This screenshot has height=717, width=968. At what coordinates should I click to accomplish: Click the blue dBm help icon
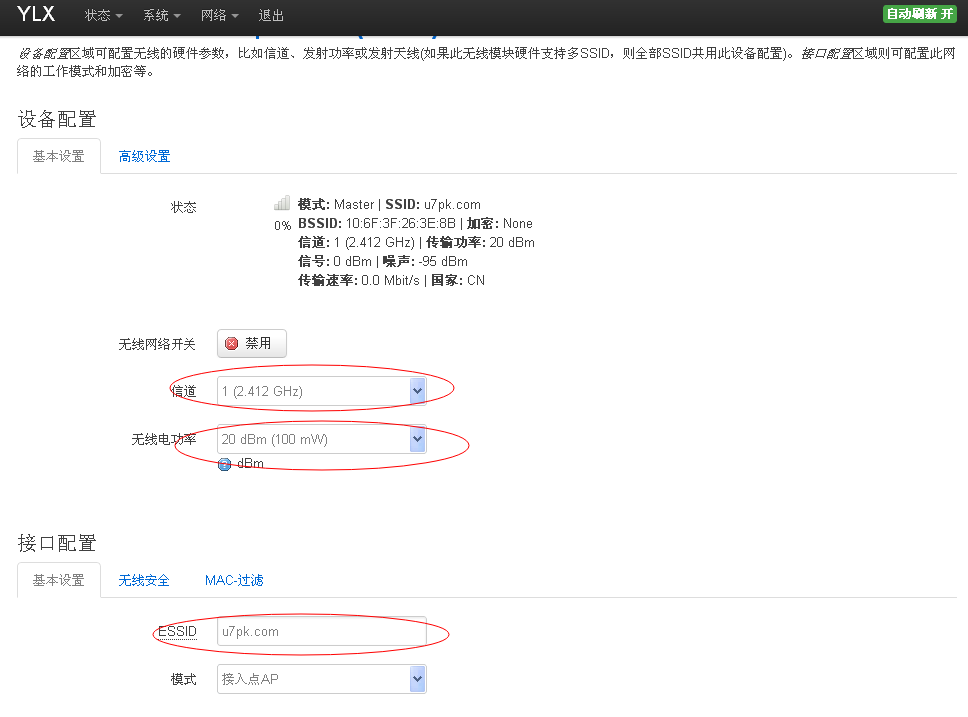click(225, 464)
